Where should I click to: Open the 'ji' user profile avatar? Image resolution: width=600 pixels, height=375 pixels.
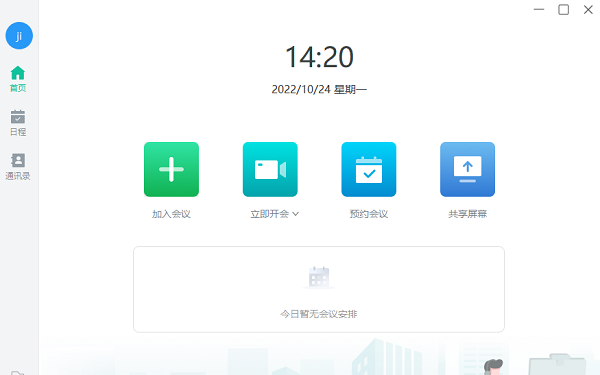coord(19,36)
